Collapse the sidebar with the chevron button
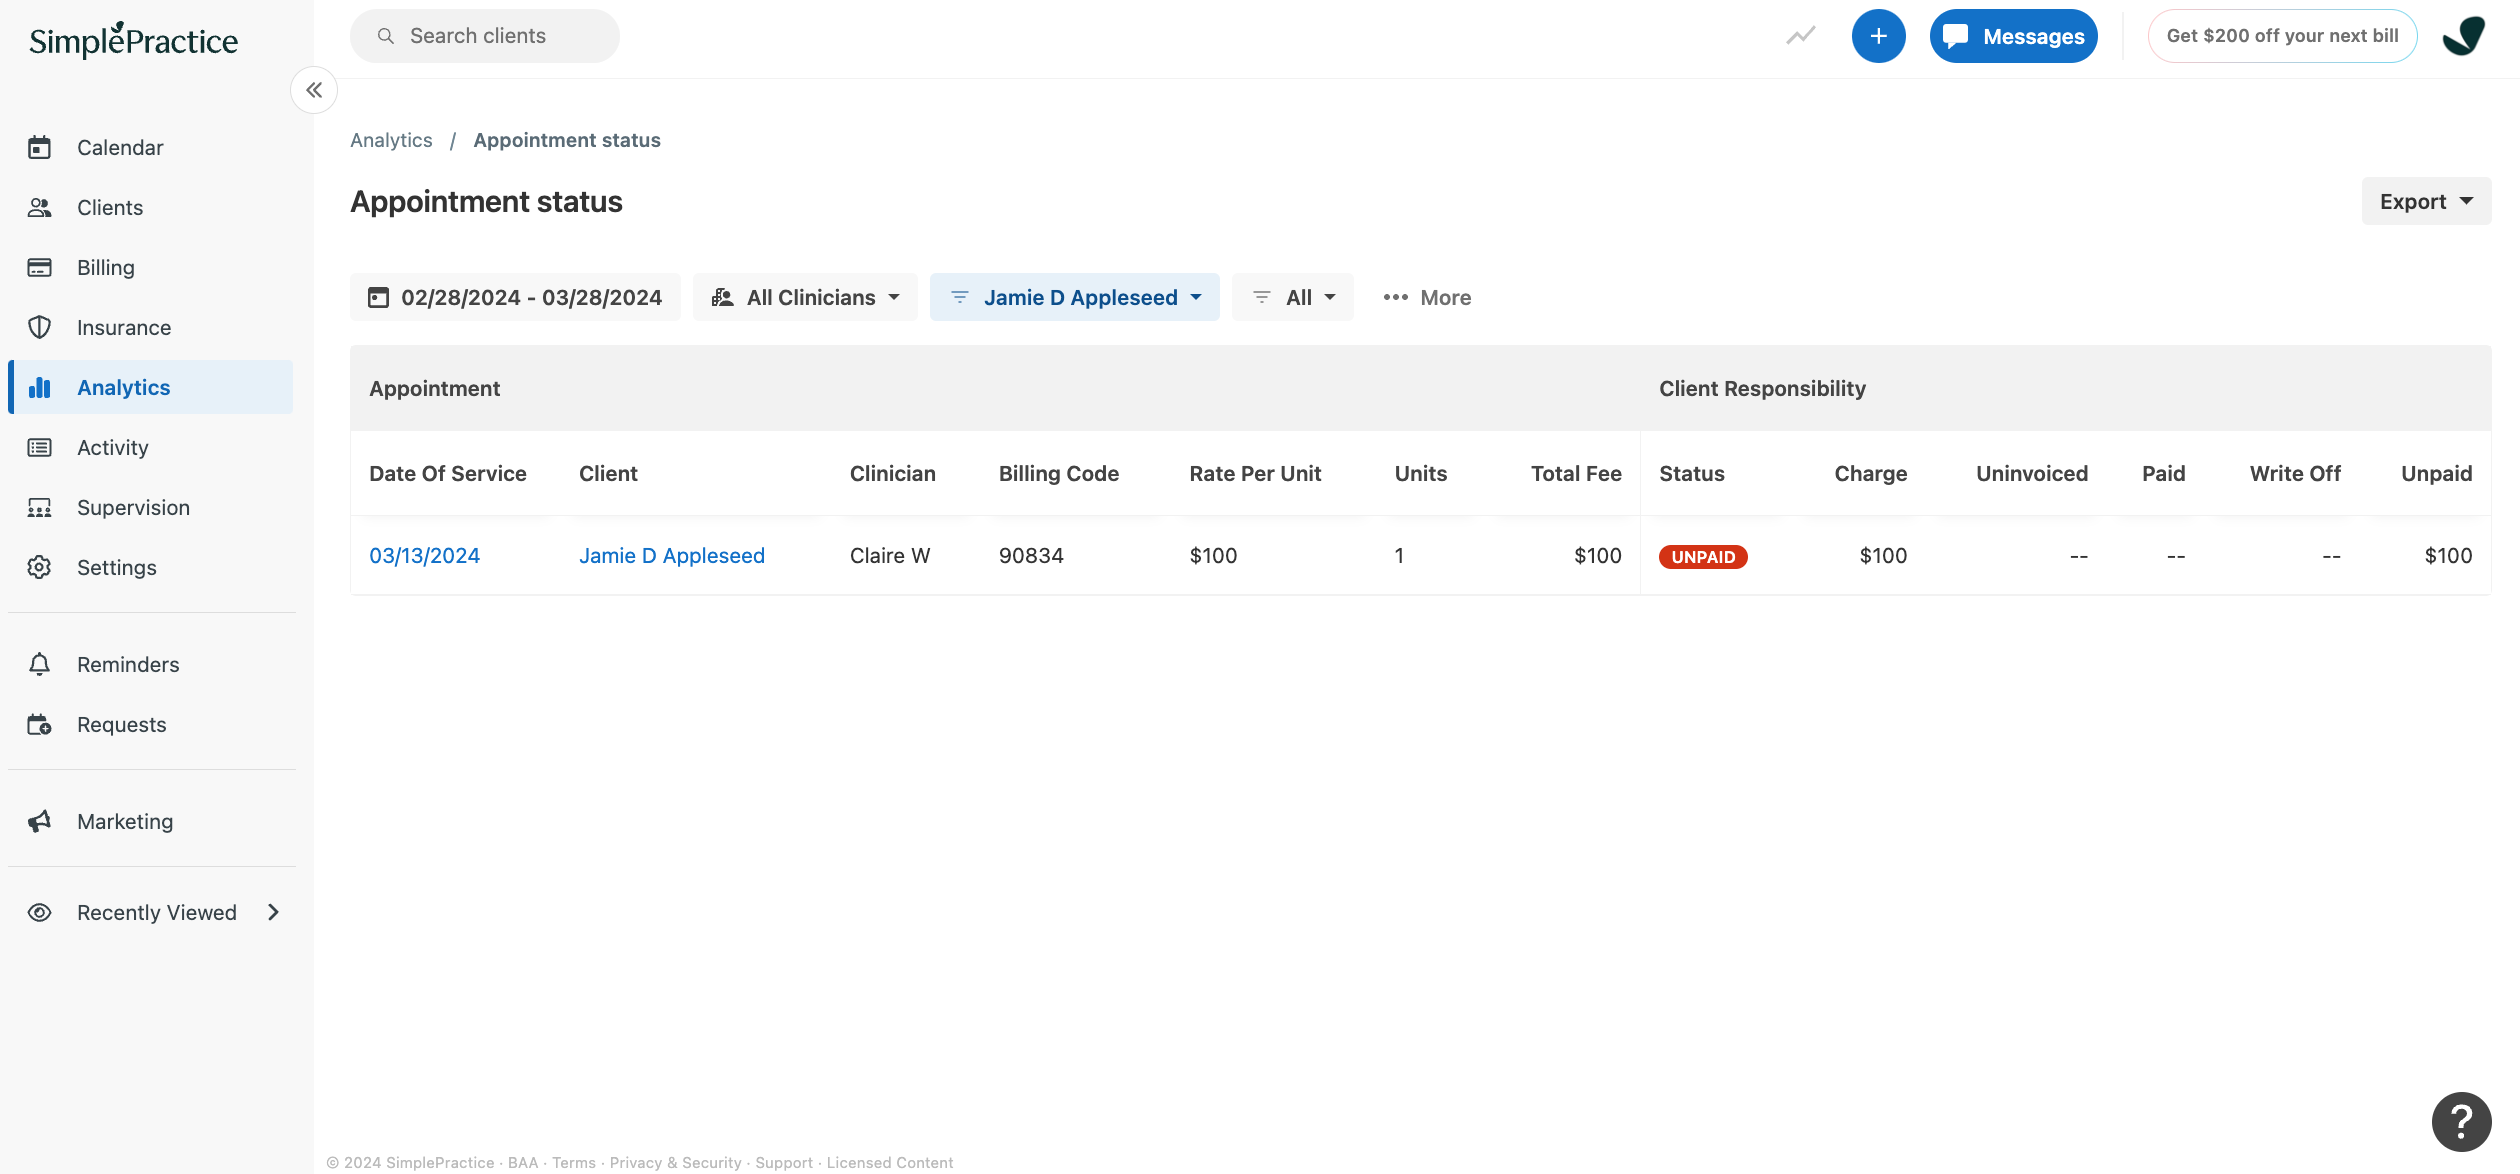Image resolution: width=2520 pixels, height=1174 pixels. click(314, 90)
